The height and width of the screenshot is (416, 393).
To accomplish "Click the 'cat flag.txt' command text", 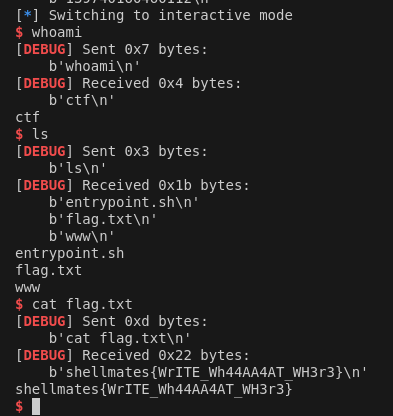I will (x=82, y=304).
